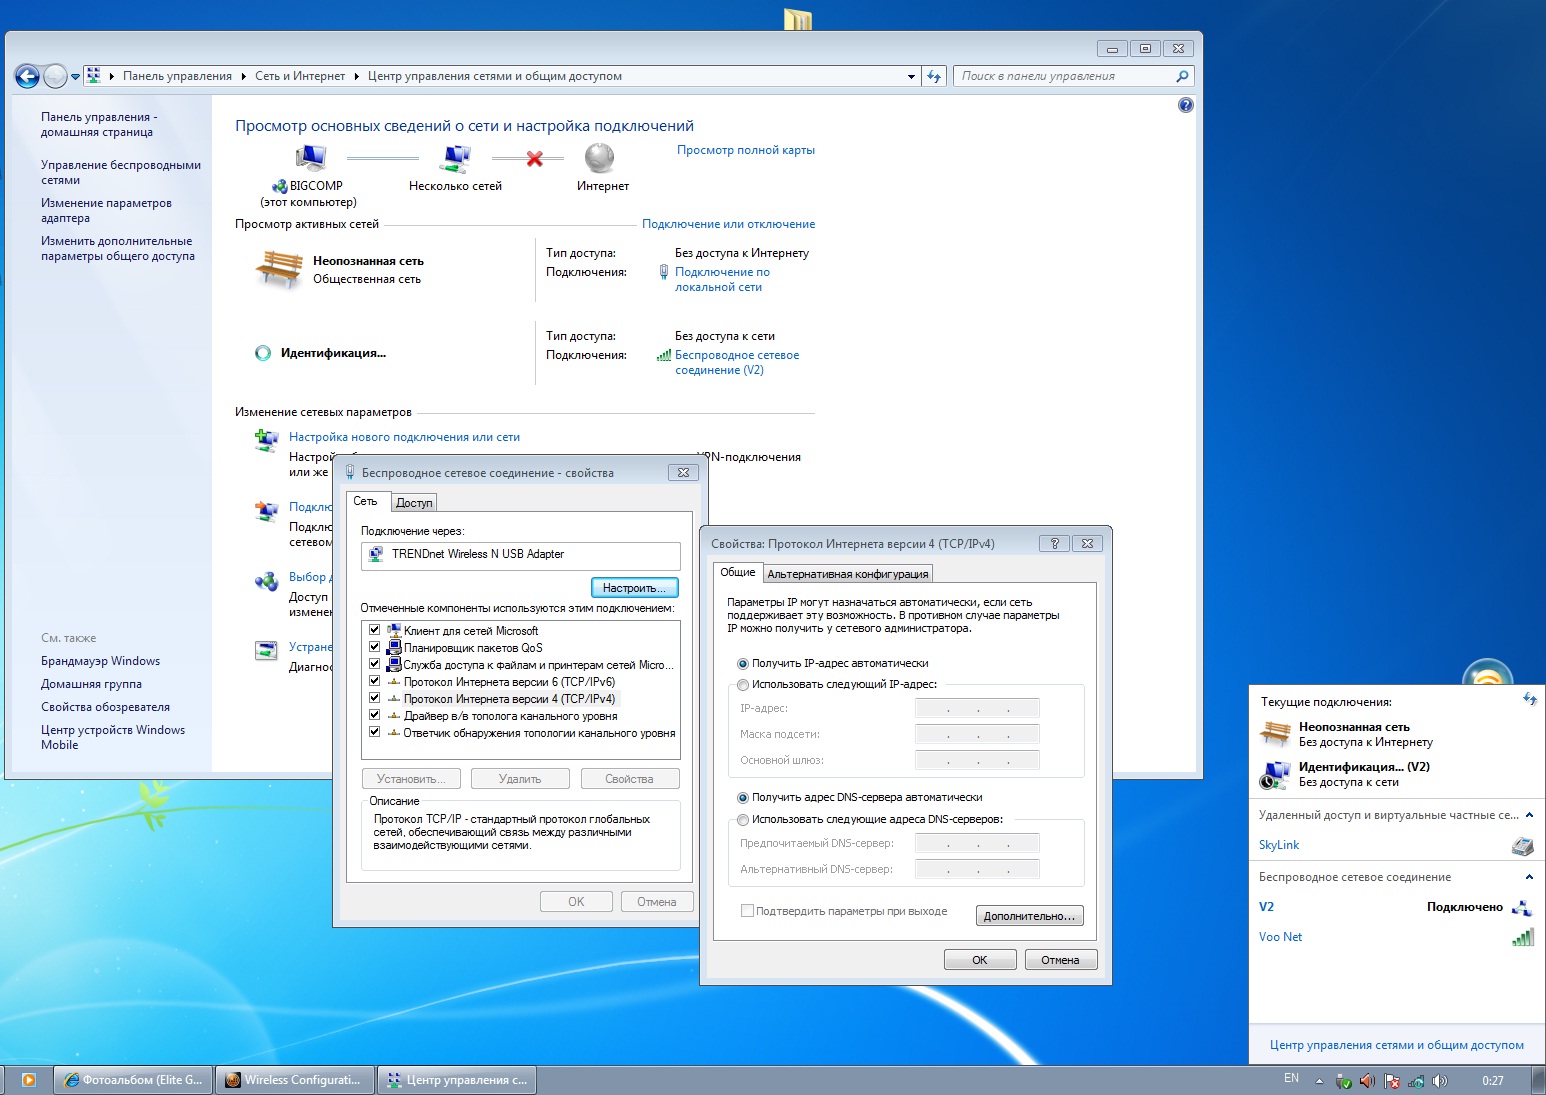Open the view full map link
Screen dimensions: 1546x1095
point(745,150)
